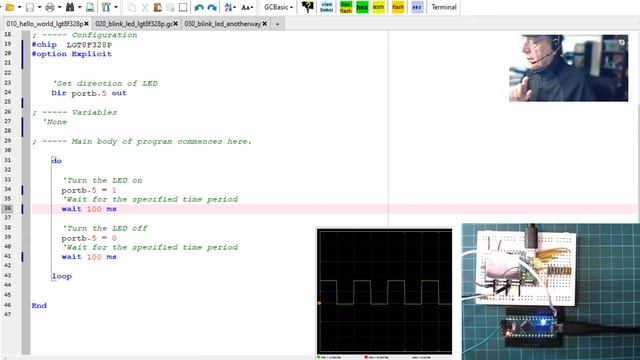Click the green hex flash button

(346, 7)
